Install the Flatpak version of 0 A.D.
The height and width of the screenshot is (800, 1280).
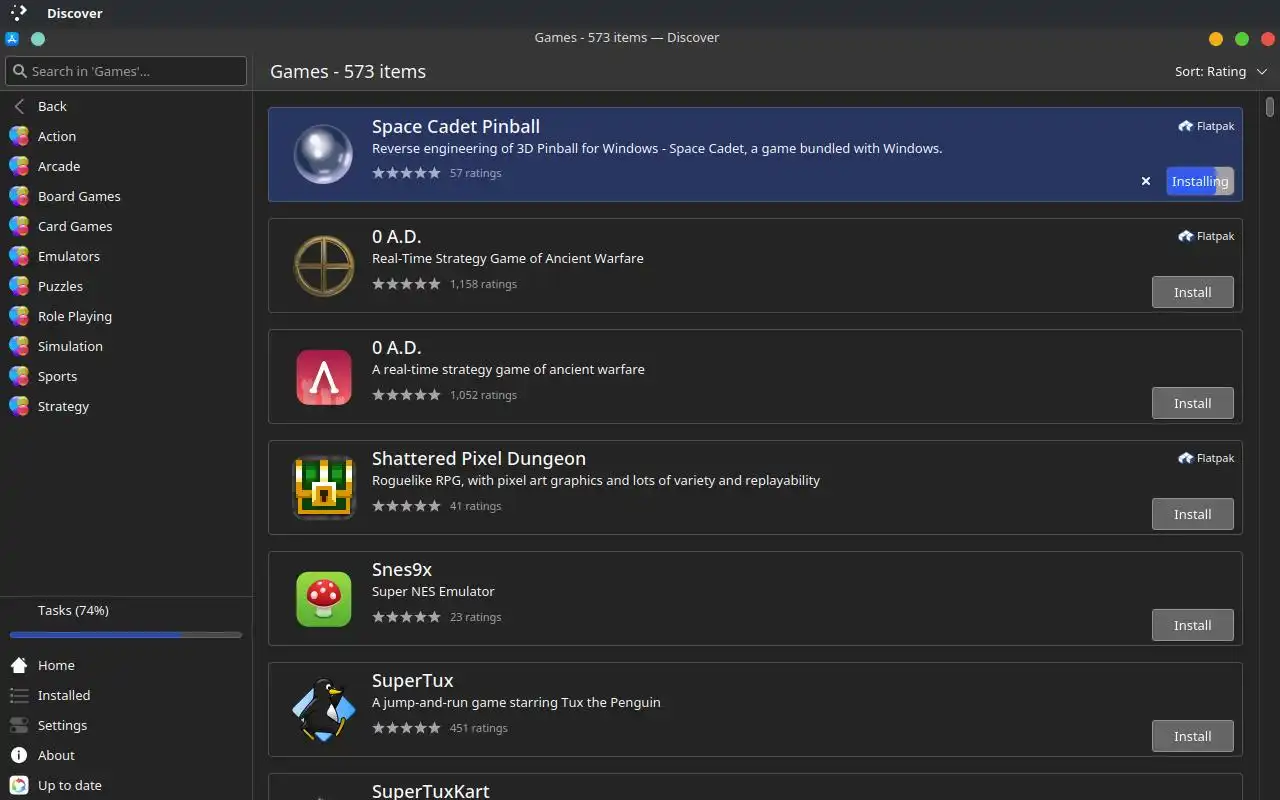(1192, 292)
